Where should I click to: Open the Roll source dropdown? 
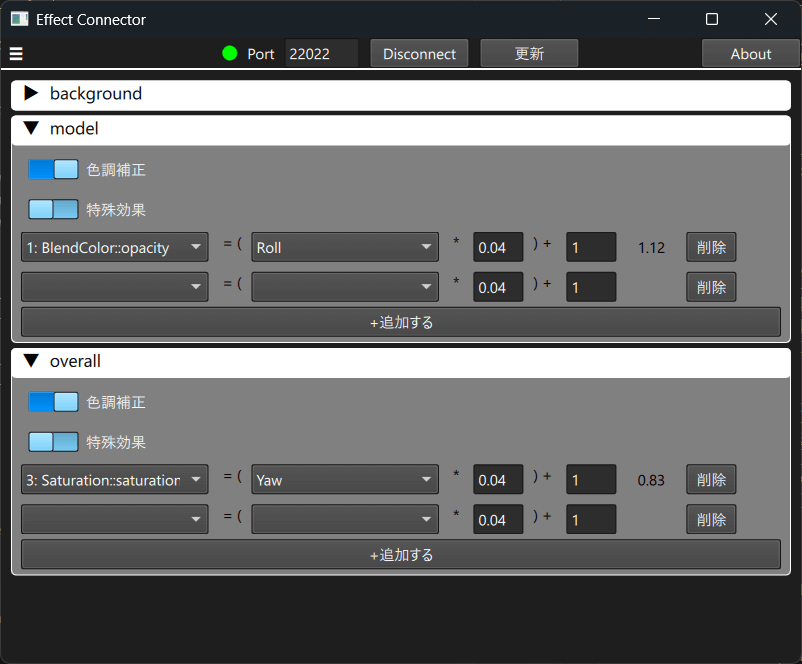pos(345,247)
